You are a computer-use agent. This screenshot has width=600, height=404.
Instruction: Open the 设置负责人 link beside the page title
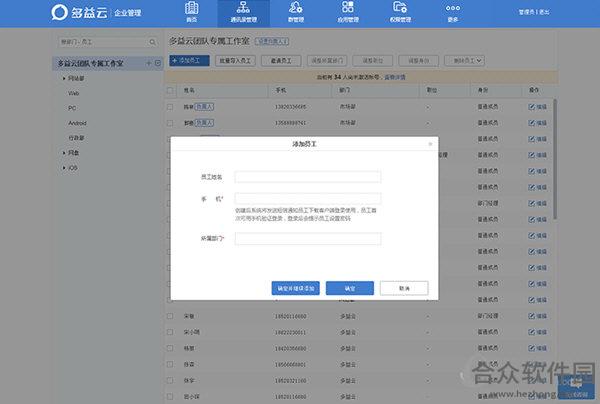coord(272,41)
